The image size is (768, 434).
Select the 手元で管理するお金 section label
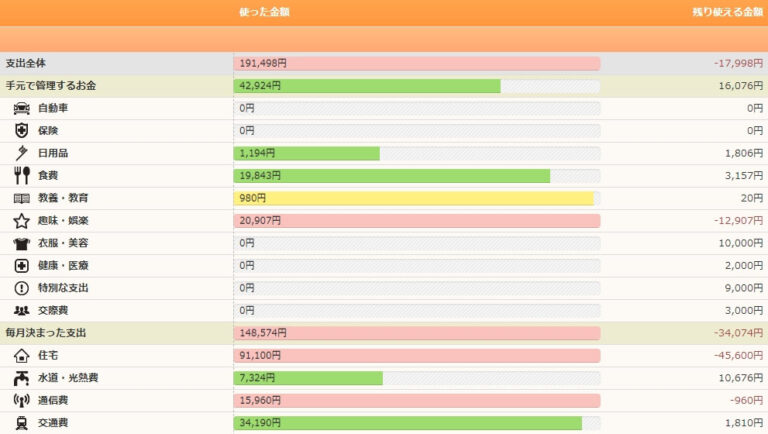point(50,86)
